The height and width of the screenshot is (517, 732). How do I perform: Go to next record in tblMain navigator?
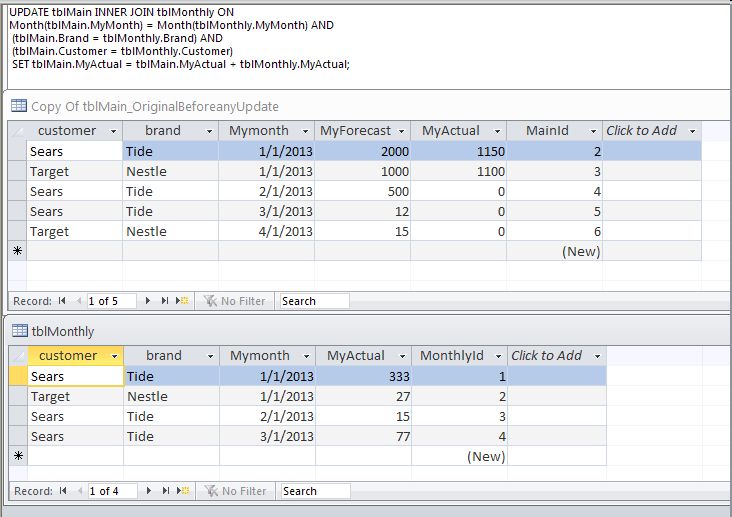[148, 301]
